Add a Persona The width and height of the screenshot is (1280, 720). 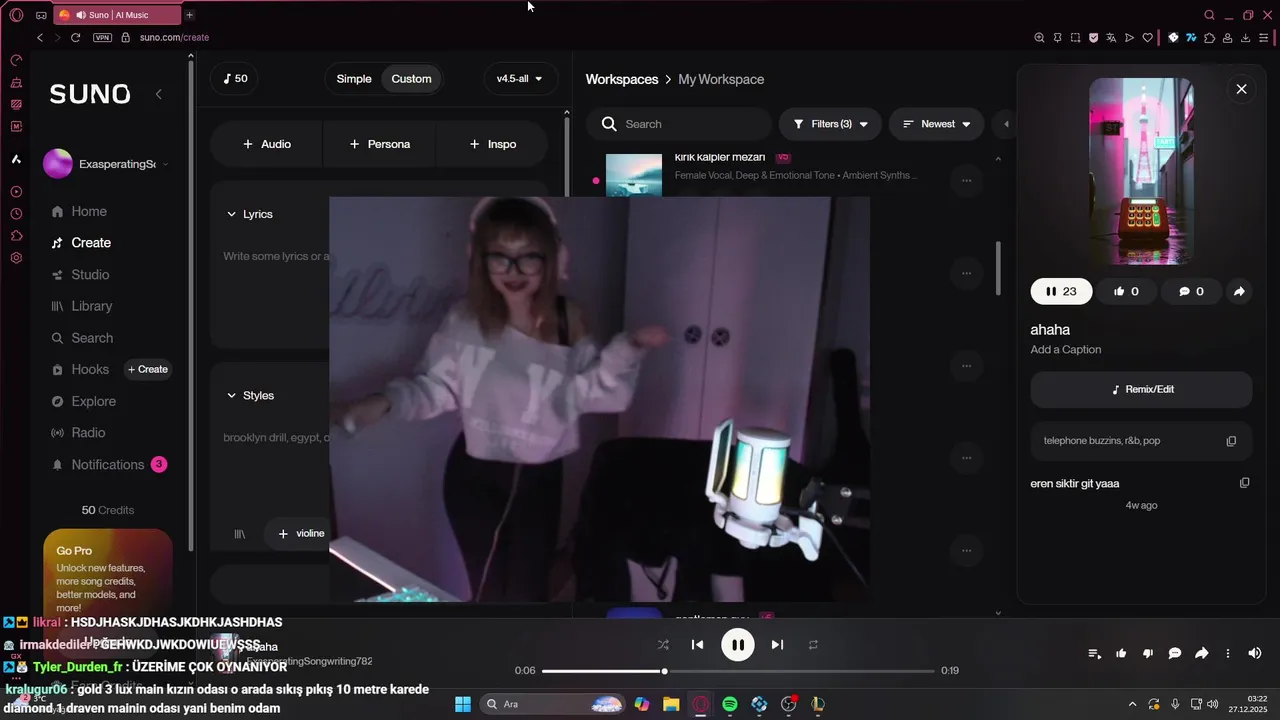(379, 144)
